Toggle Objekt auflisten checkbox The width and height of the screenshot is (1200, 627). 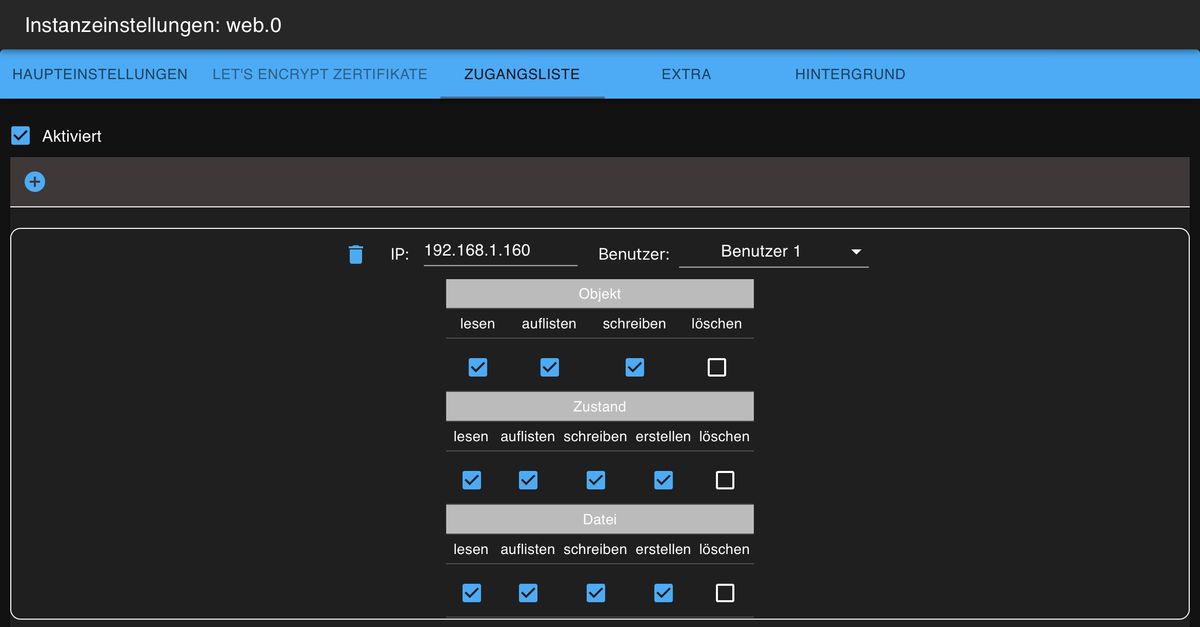[x=549, y=367]
